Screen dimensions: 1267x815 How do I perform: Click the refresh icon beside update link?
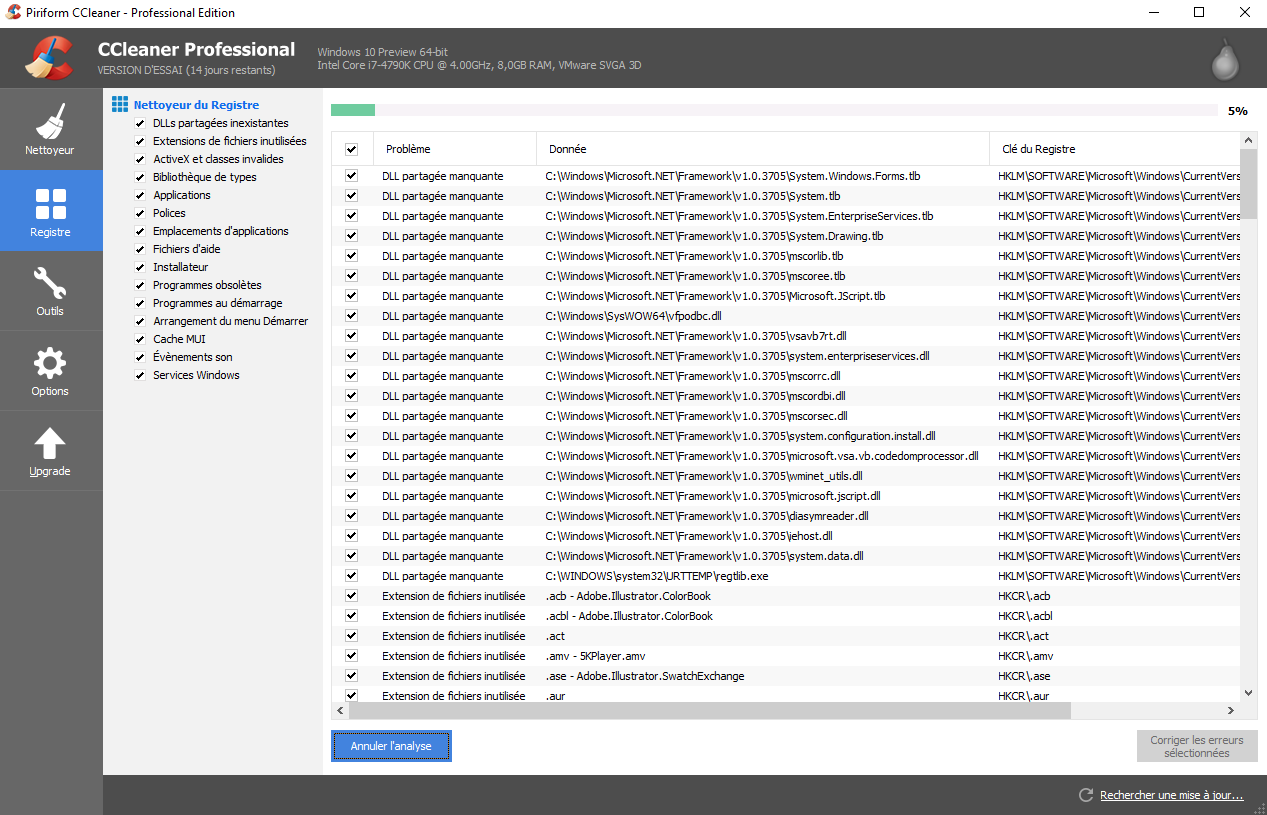pos(1086,795)
